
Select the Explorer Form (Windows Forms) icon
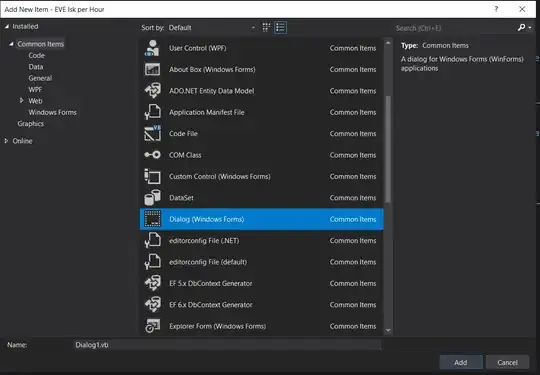point(152,326)
